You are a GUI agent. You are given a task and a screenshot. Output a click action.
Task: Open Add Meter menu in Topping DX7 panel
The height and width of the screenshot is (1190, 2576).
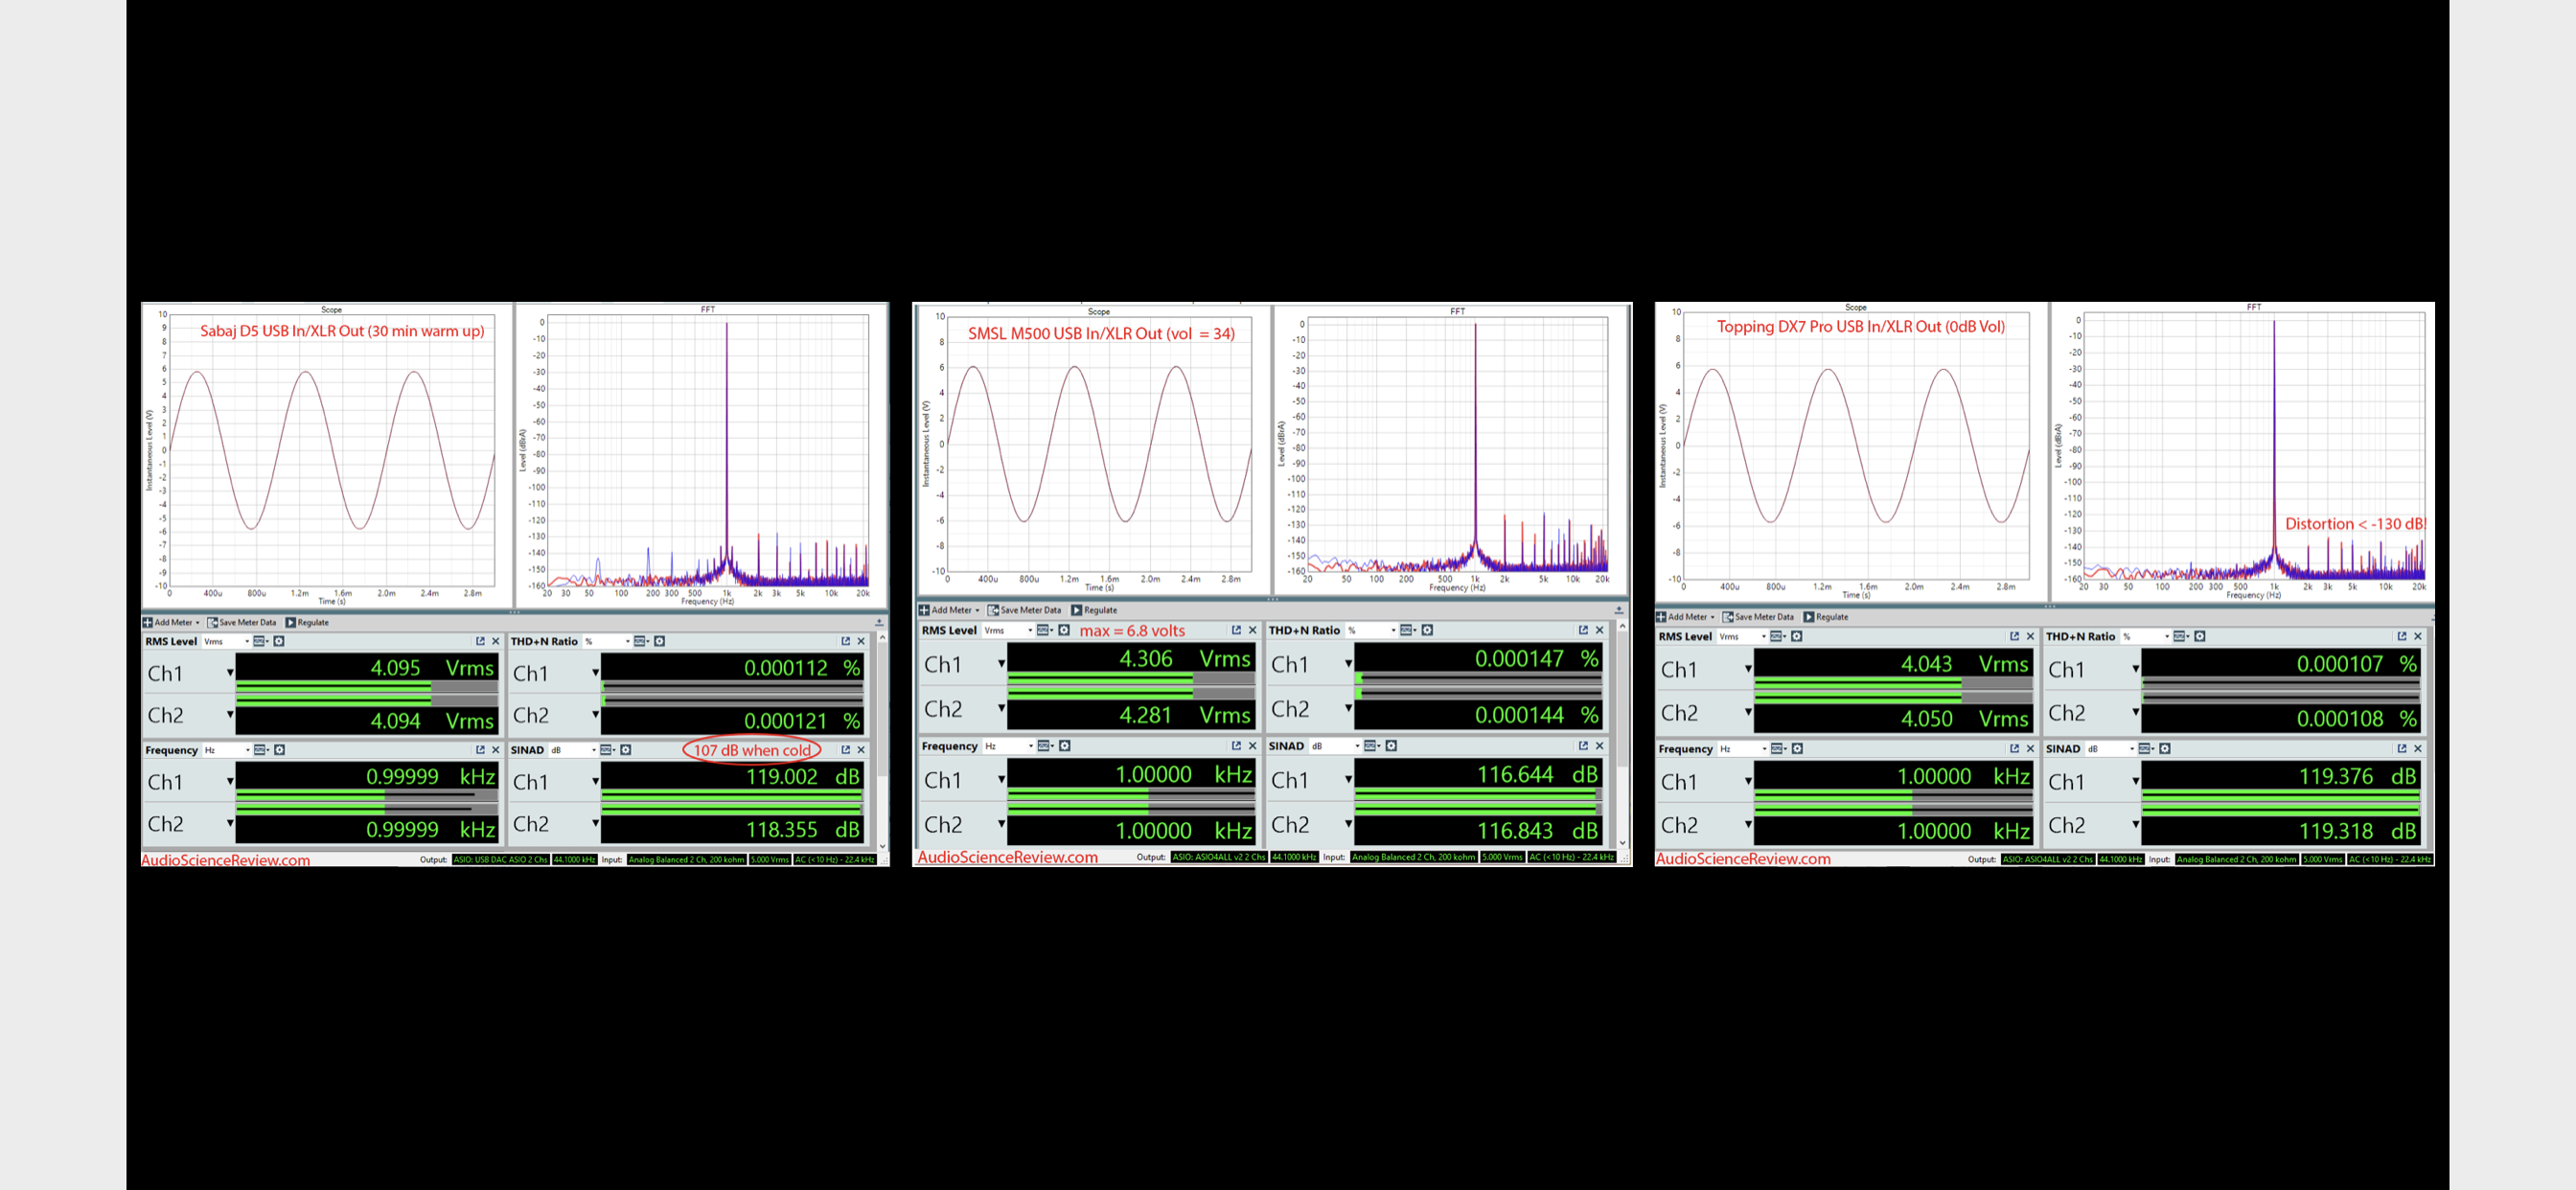click(x=1685, y=617)
